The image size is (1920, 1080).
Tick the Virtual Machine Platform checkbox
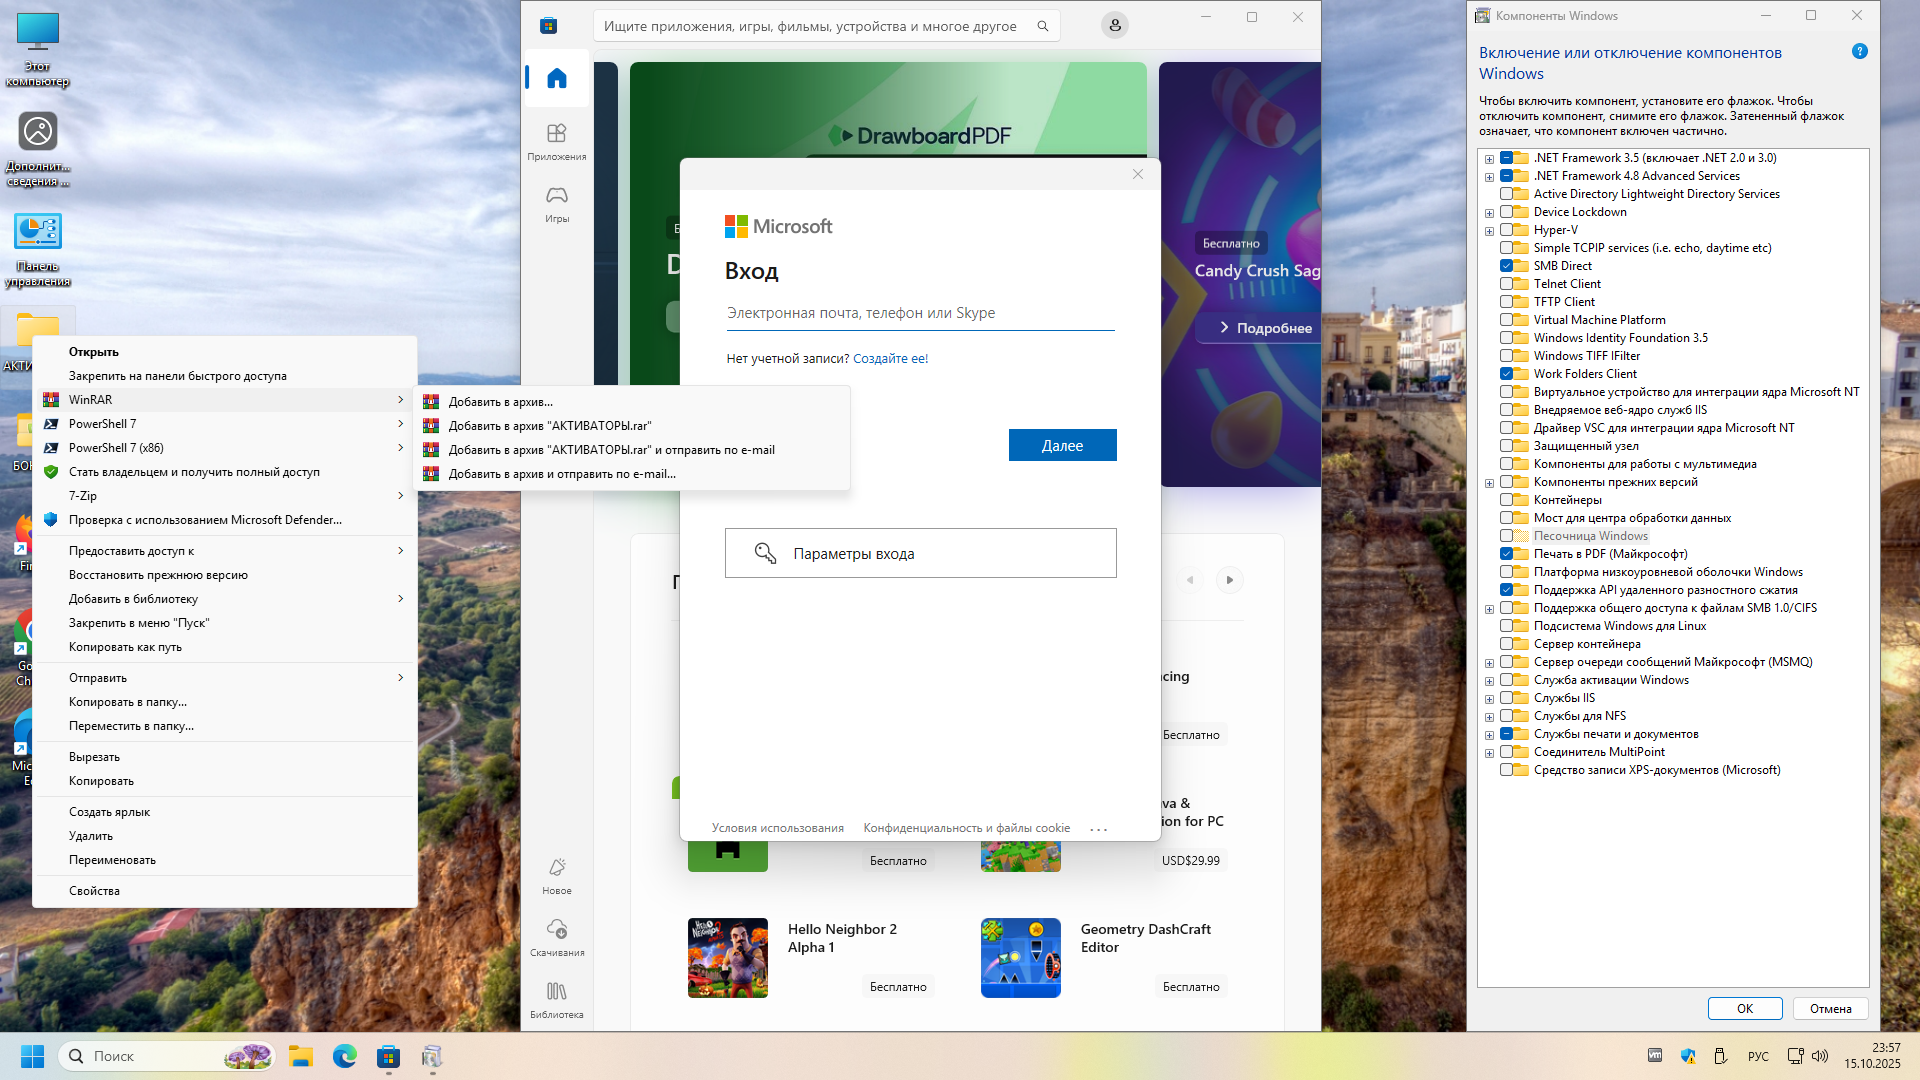click(1506, 320)
